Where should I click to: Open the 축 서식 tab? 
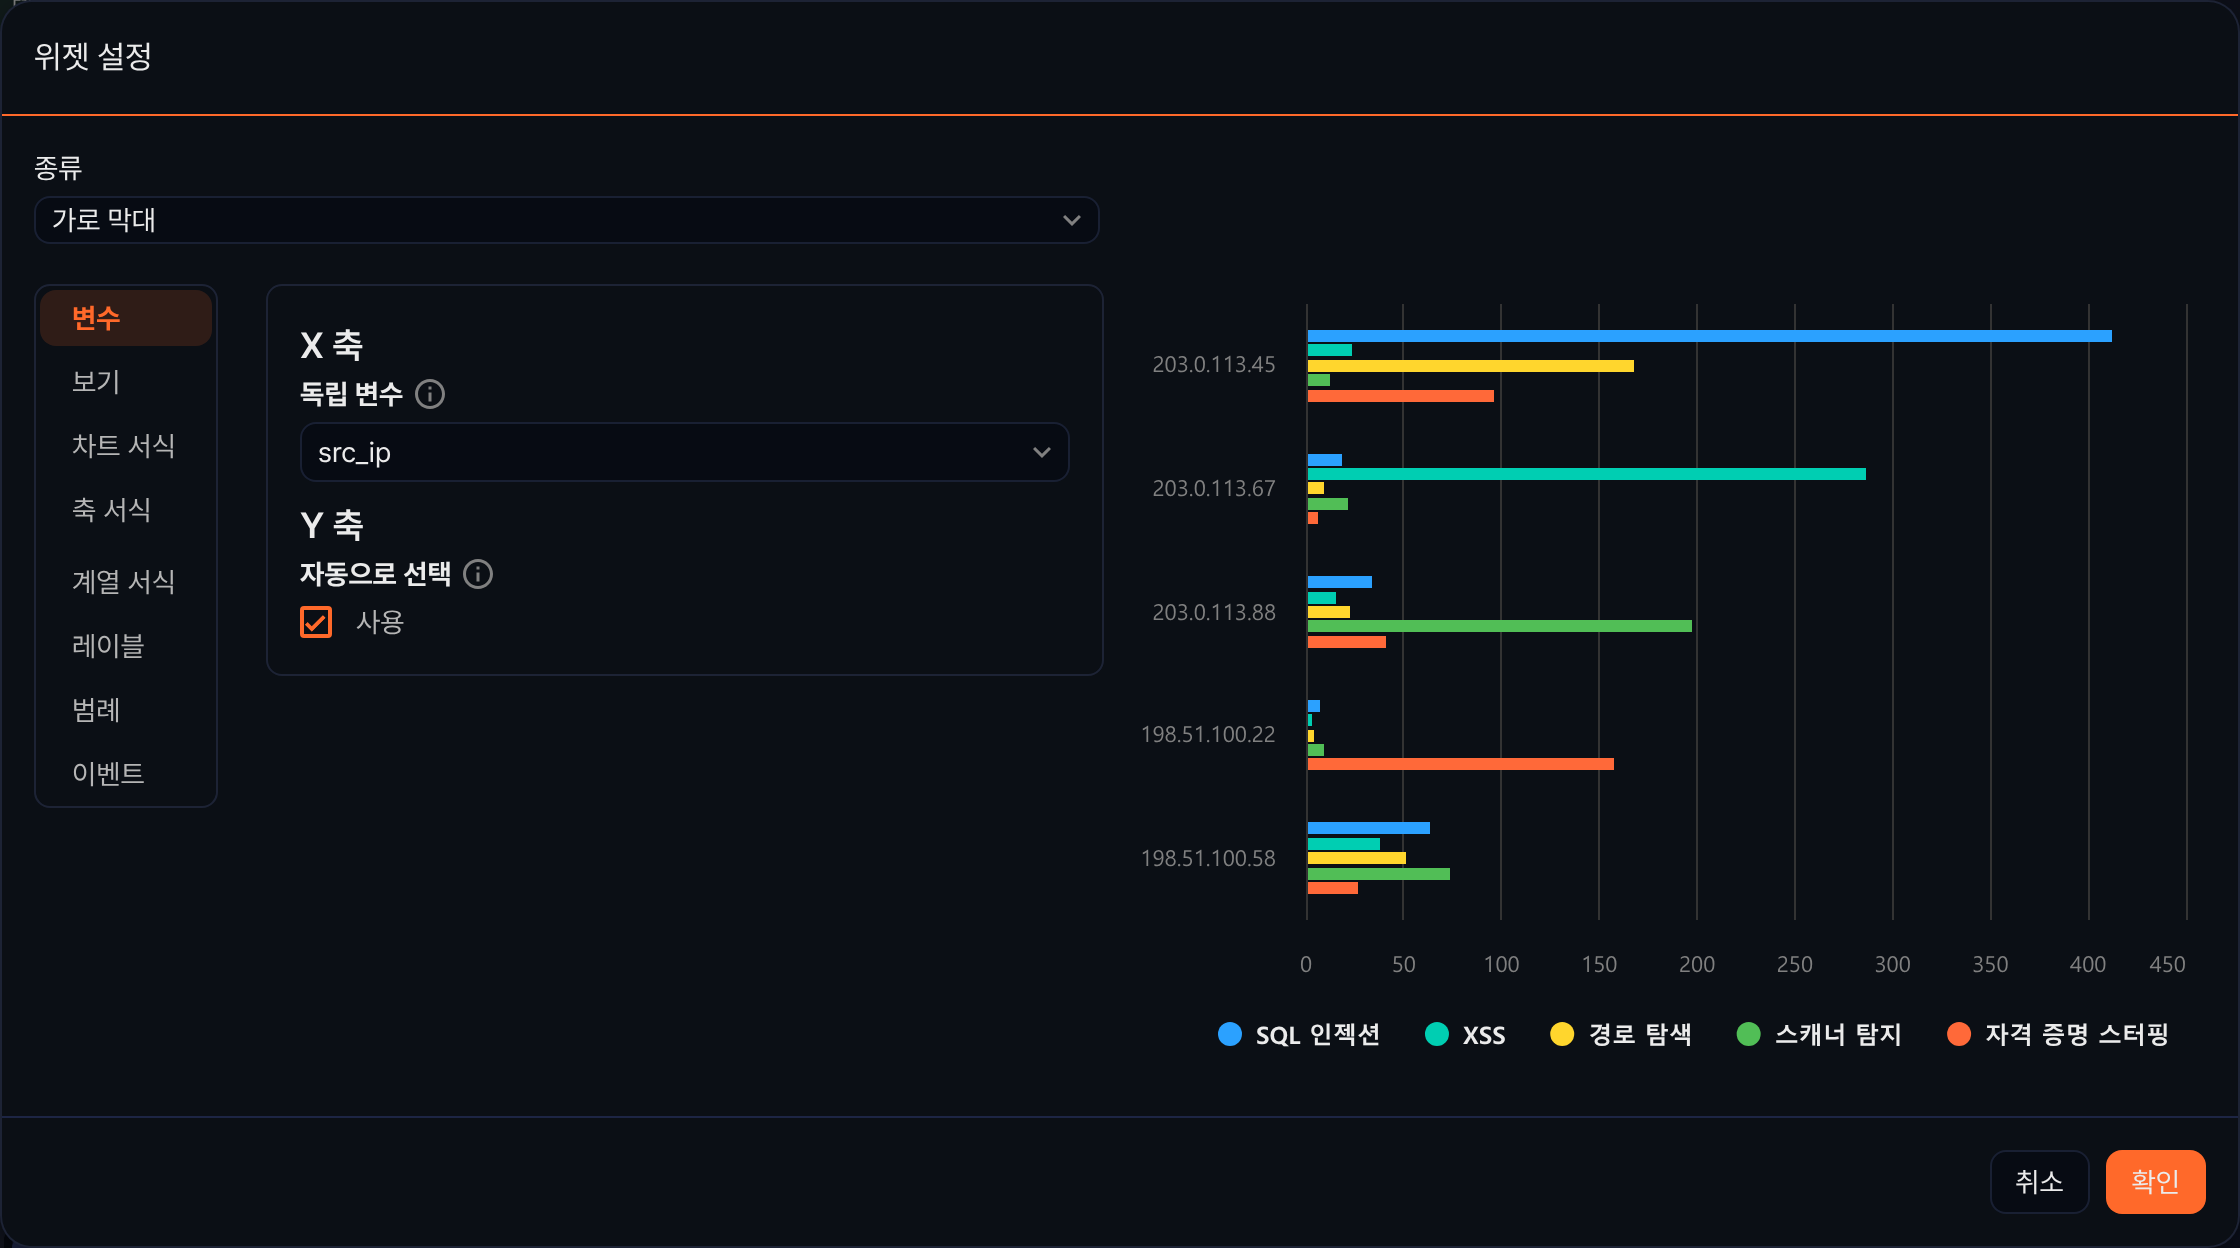tap(126, 510)
